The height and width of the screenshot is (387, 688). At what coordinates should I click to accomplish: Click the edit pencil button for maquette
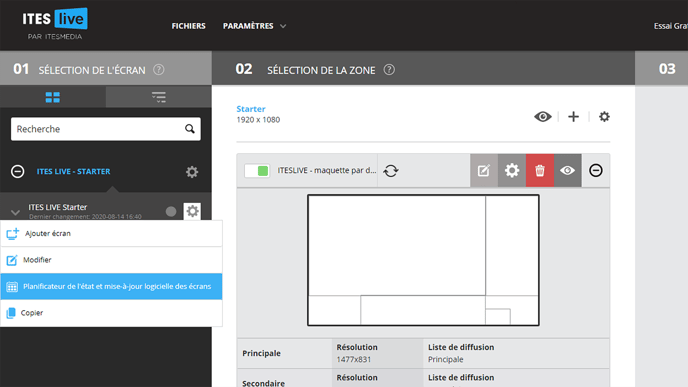(484, 170)
